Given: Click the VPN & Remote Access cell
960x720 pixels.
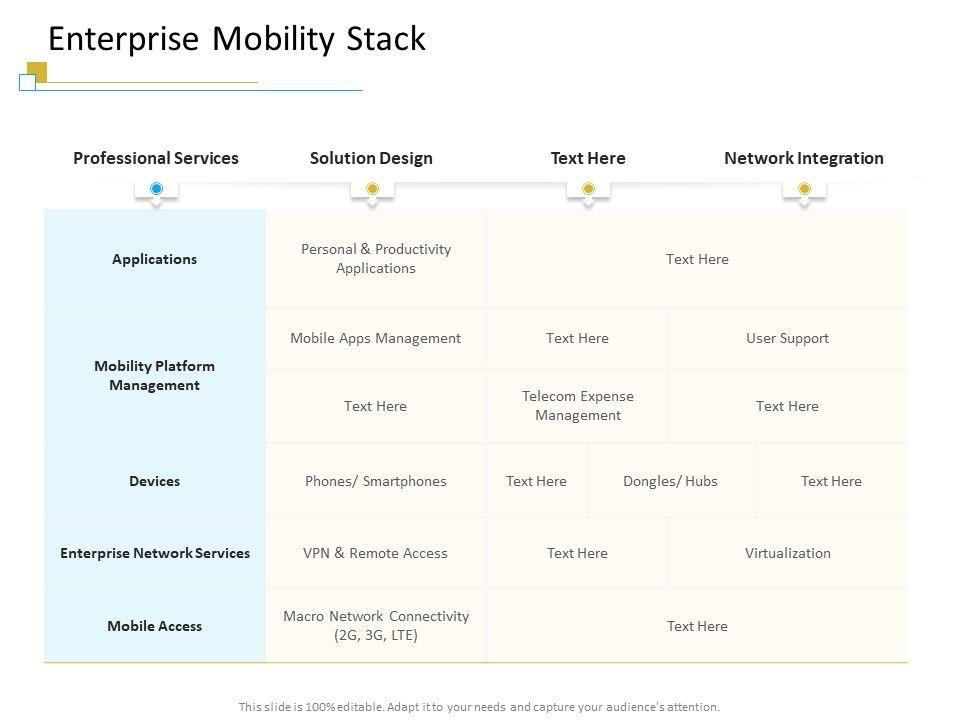Looking at the screenshot, I should 375,553.
